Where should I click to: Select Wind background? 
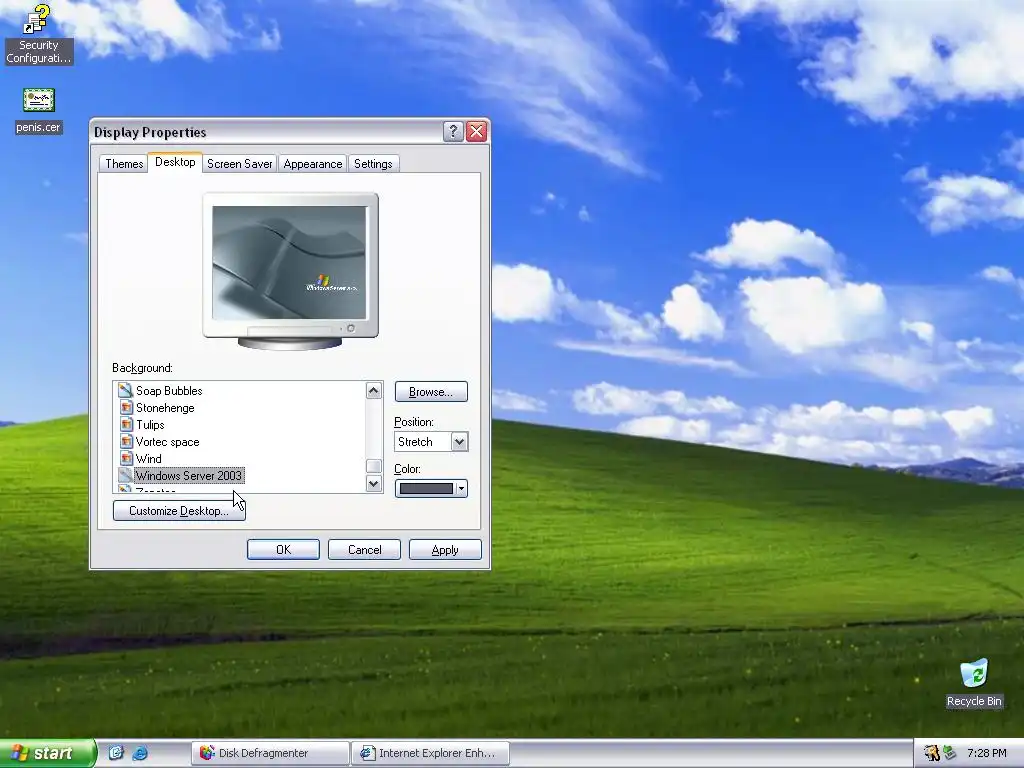point(149,458)
